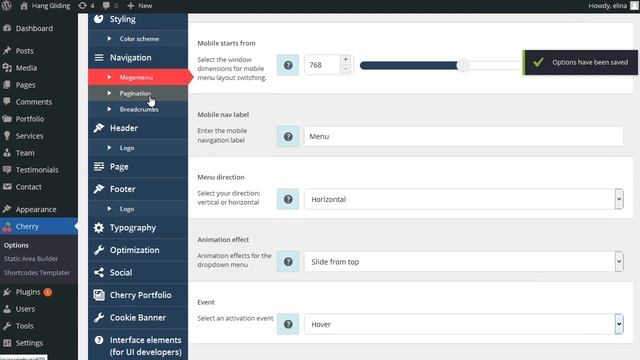Open the Menu direction Horizontal dropdown
The height and width of the screenshot is (360, 640).
pyautogui.click(x=464, y=199)
